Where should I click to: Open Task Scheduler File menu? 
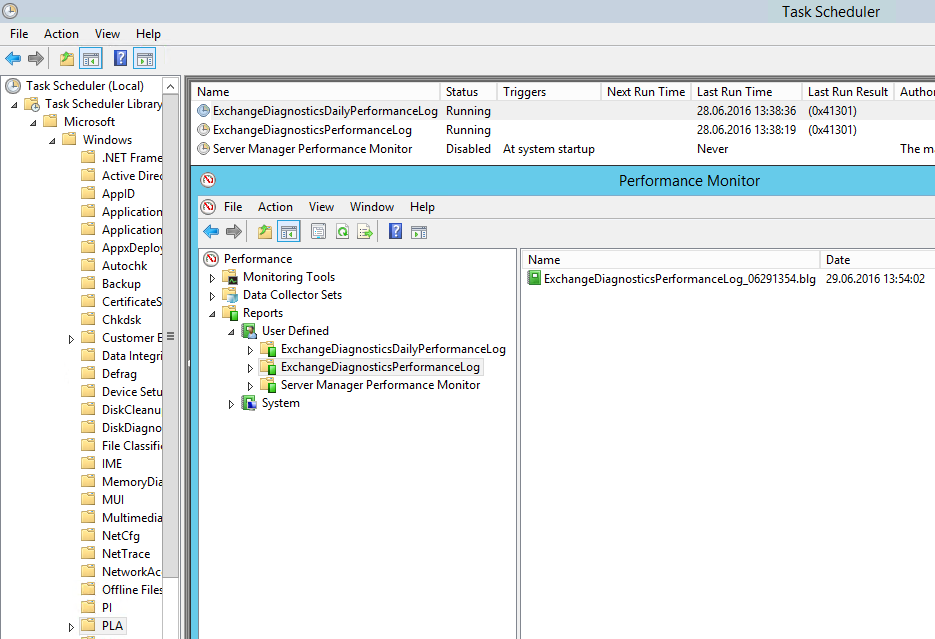19,34
